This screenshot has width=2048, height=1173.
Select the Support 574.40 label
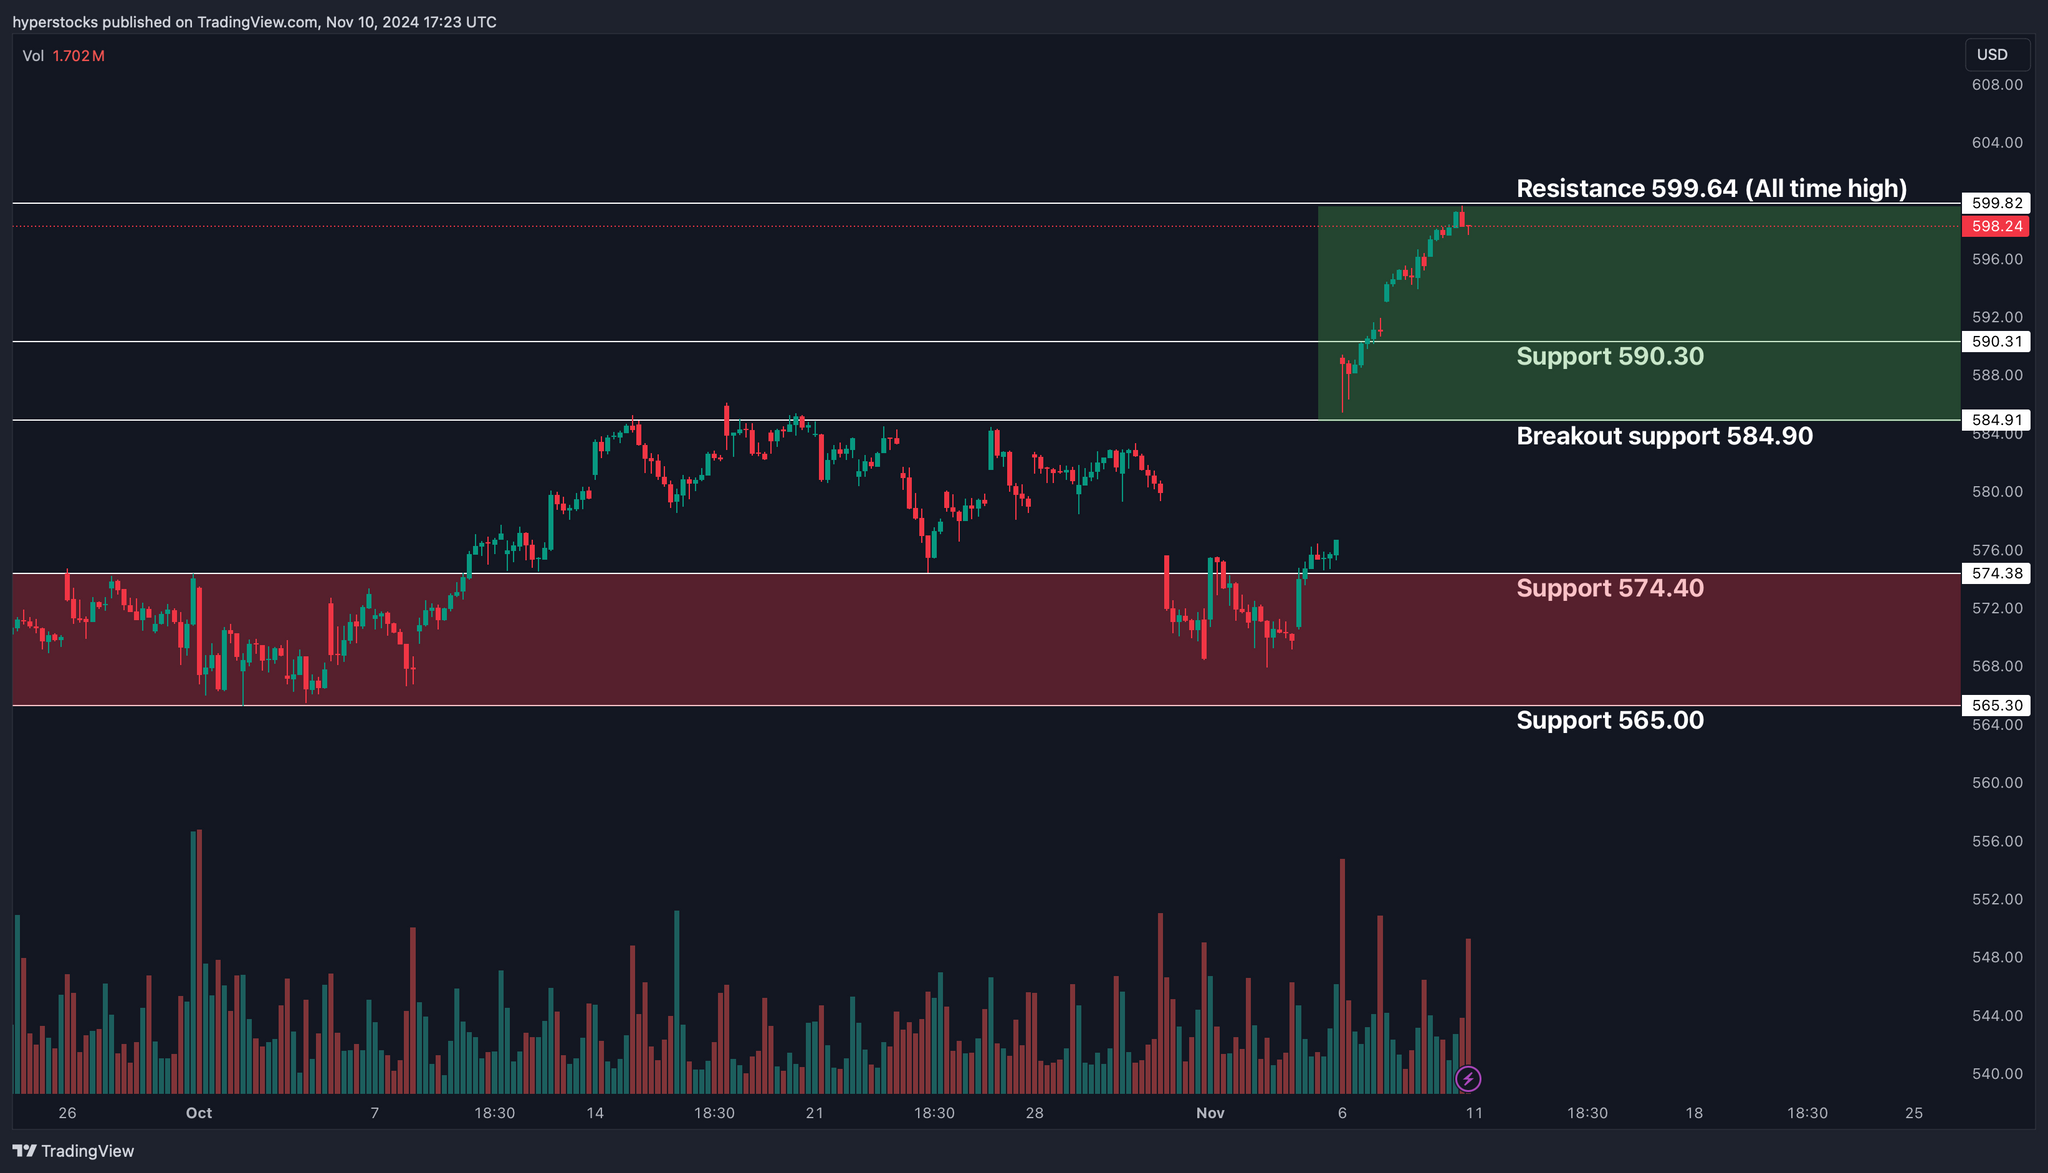click(1610, 588)
